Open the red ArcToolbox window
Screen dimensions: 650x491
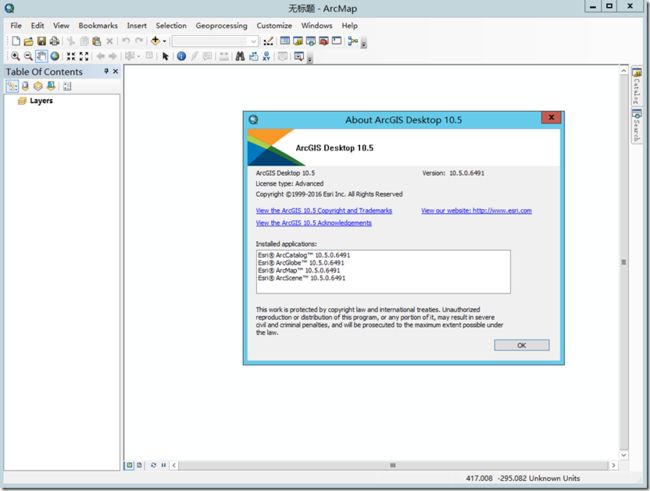tap(323, 41)
